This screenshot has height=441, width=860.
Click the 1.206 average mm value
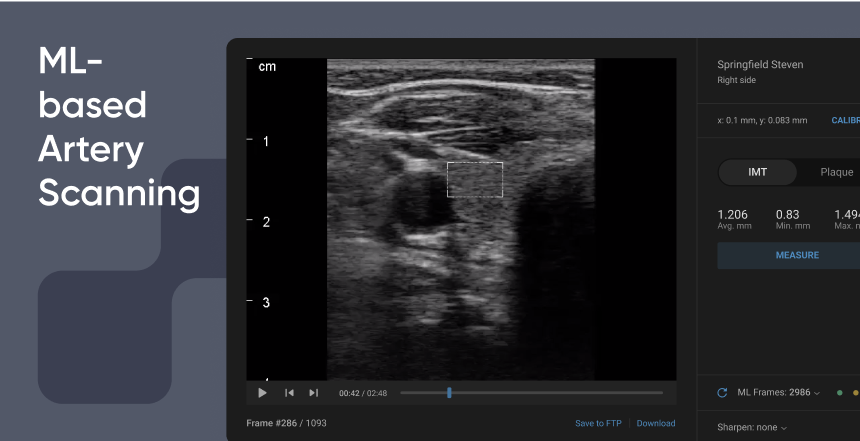point(733,214)
